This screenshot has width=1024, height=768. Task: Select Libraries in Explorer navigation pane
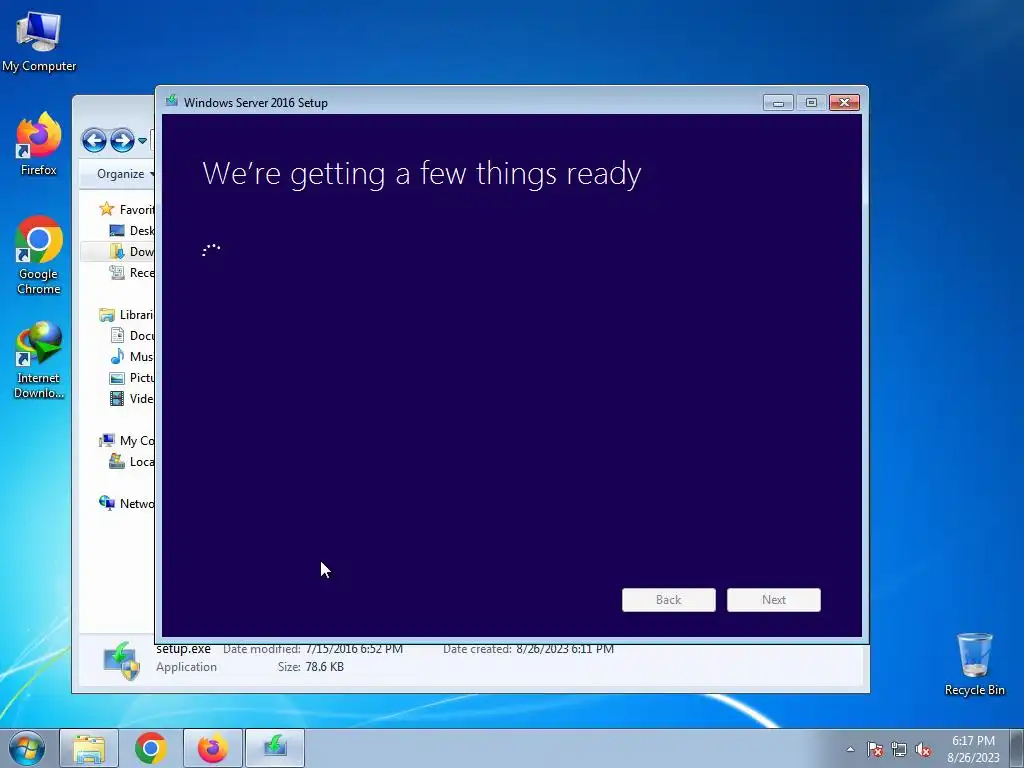[127, 315]
